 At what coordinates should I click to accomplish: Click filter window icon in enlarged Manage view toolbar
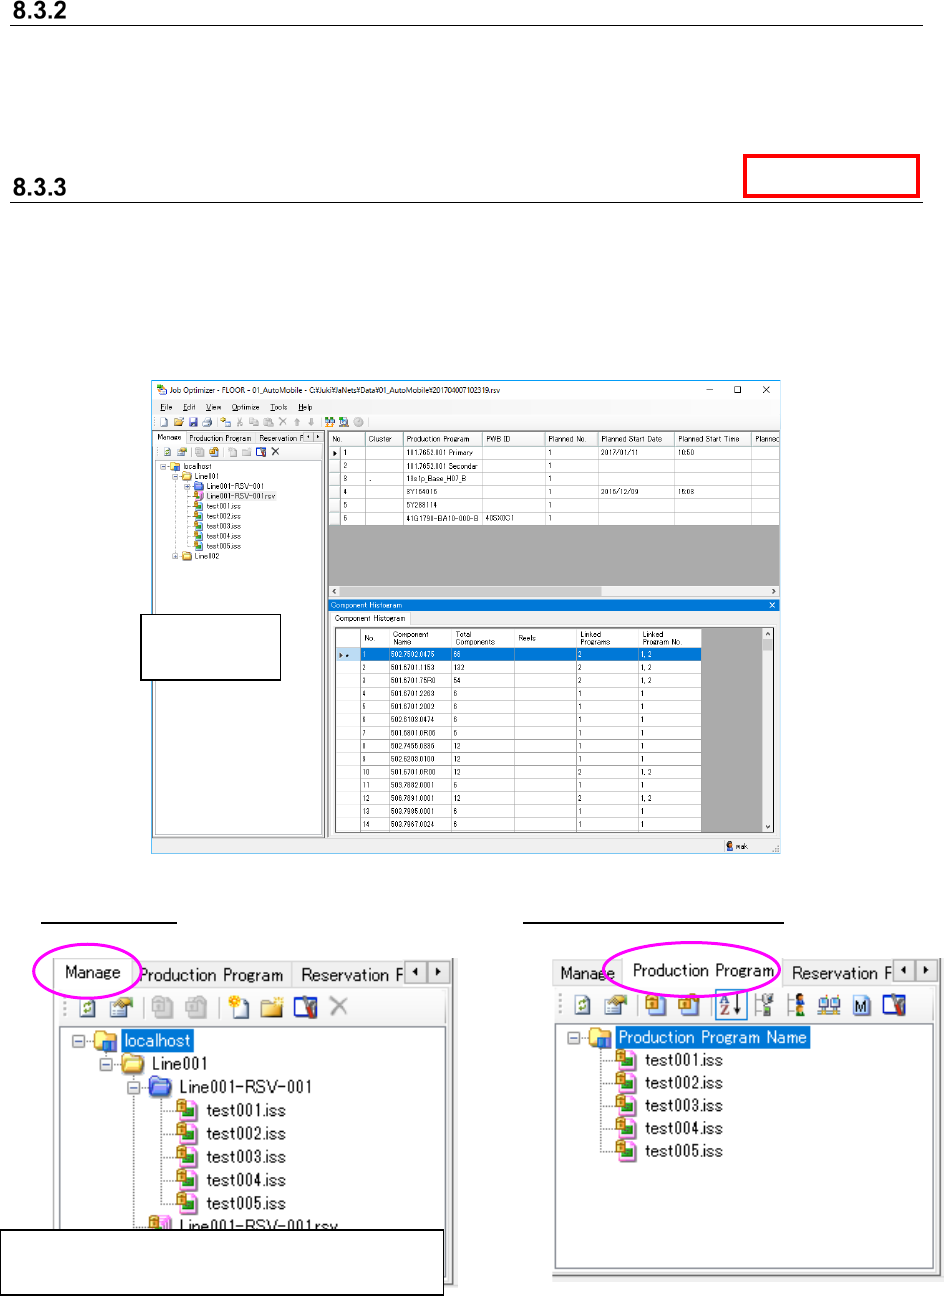(305, 1007)
